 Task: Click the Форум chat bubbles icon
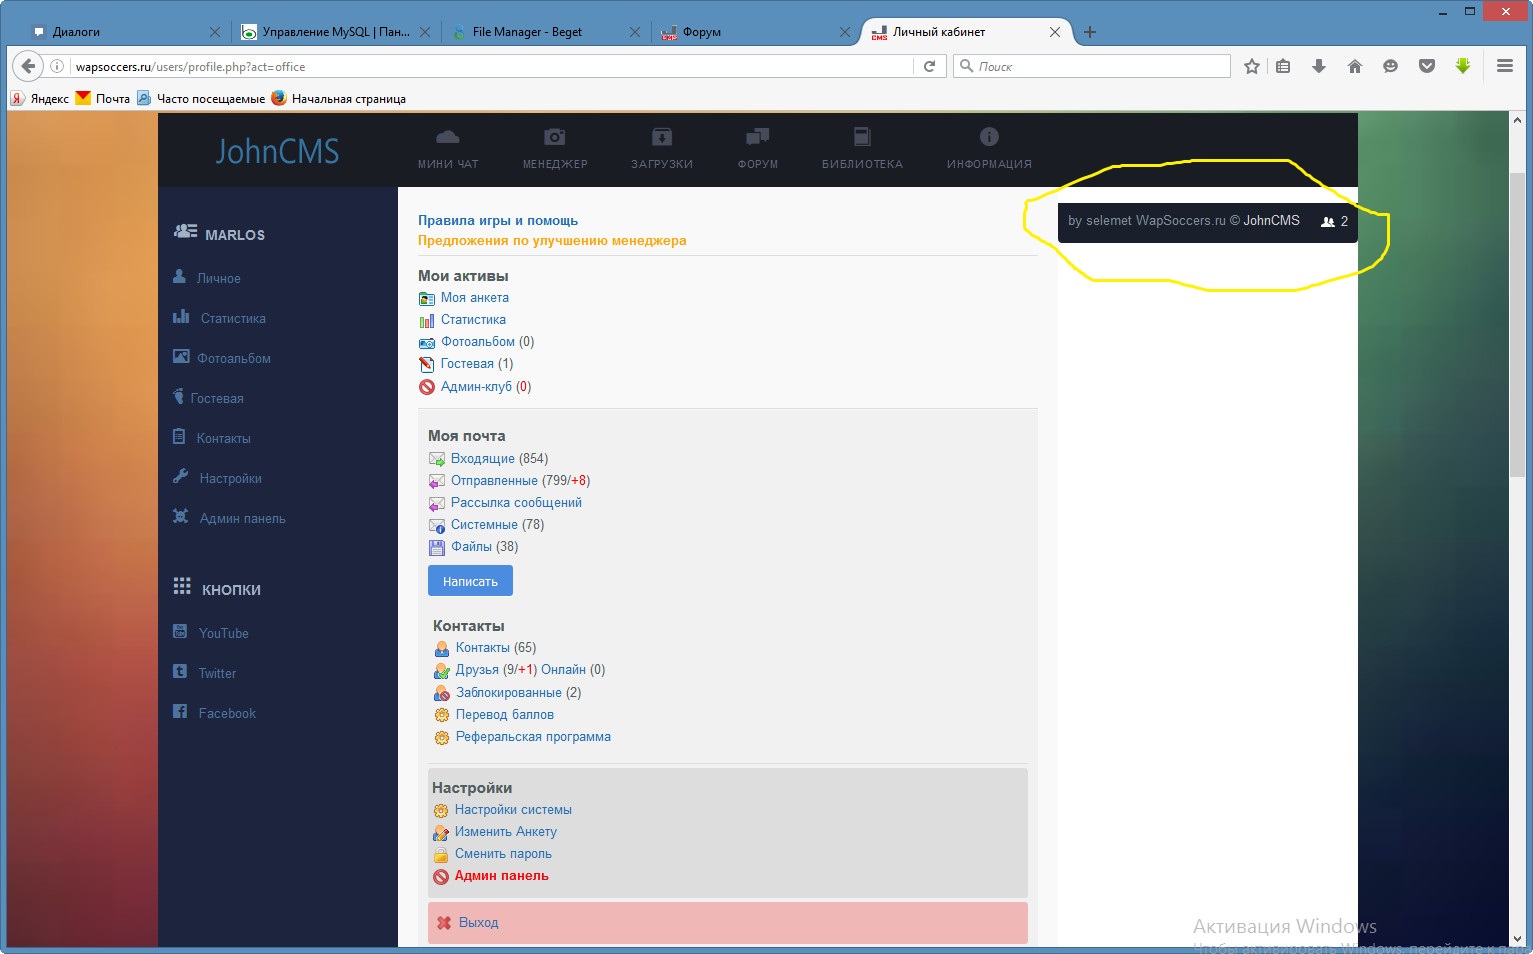point(757,137)
